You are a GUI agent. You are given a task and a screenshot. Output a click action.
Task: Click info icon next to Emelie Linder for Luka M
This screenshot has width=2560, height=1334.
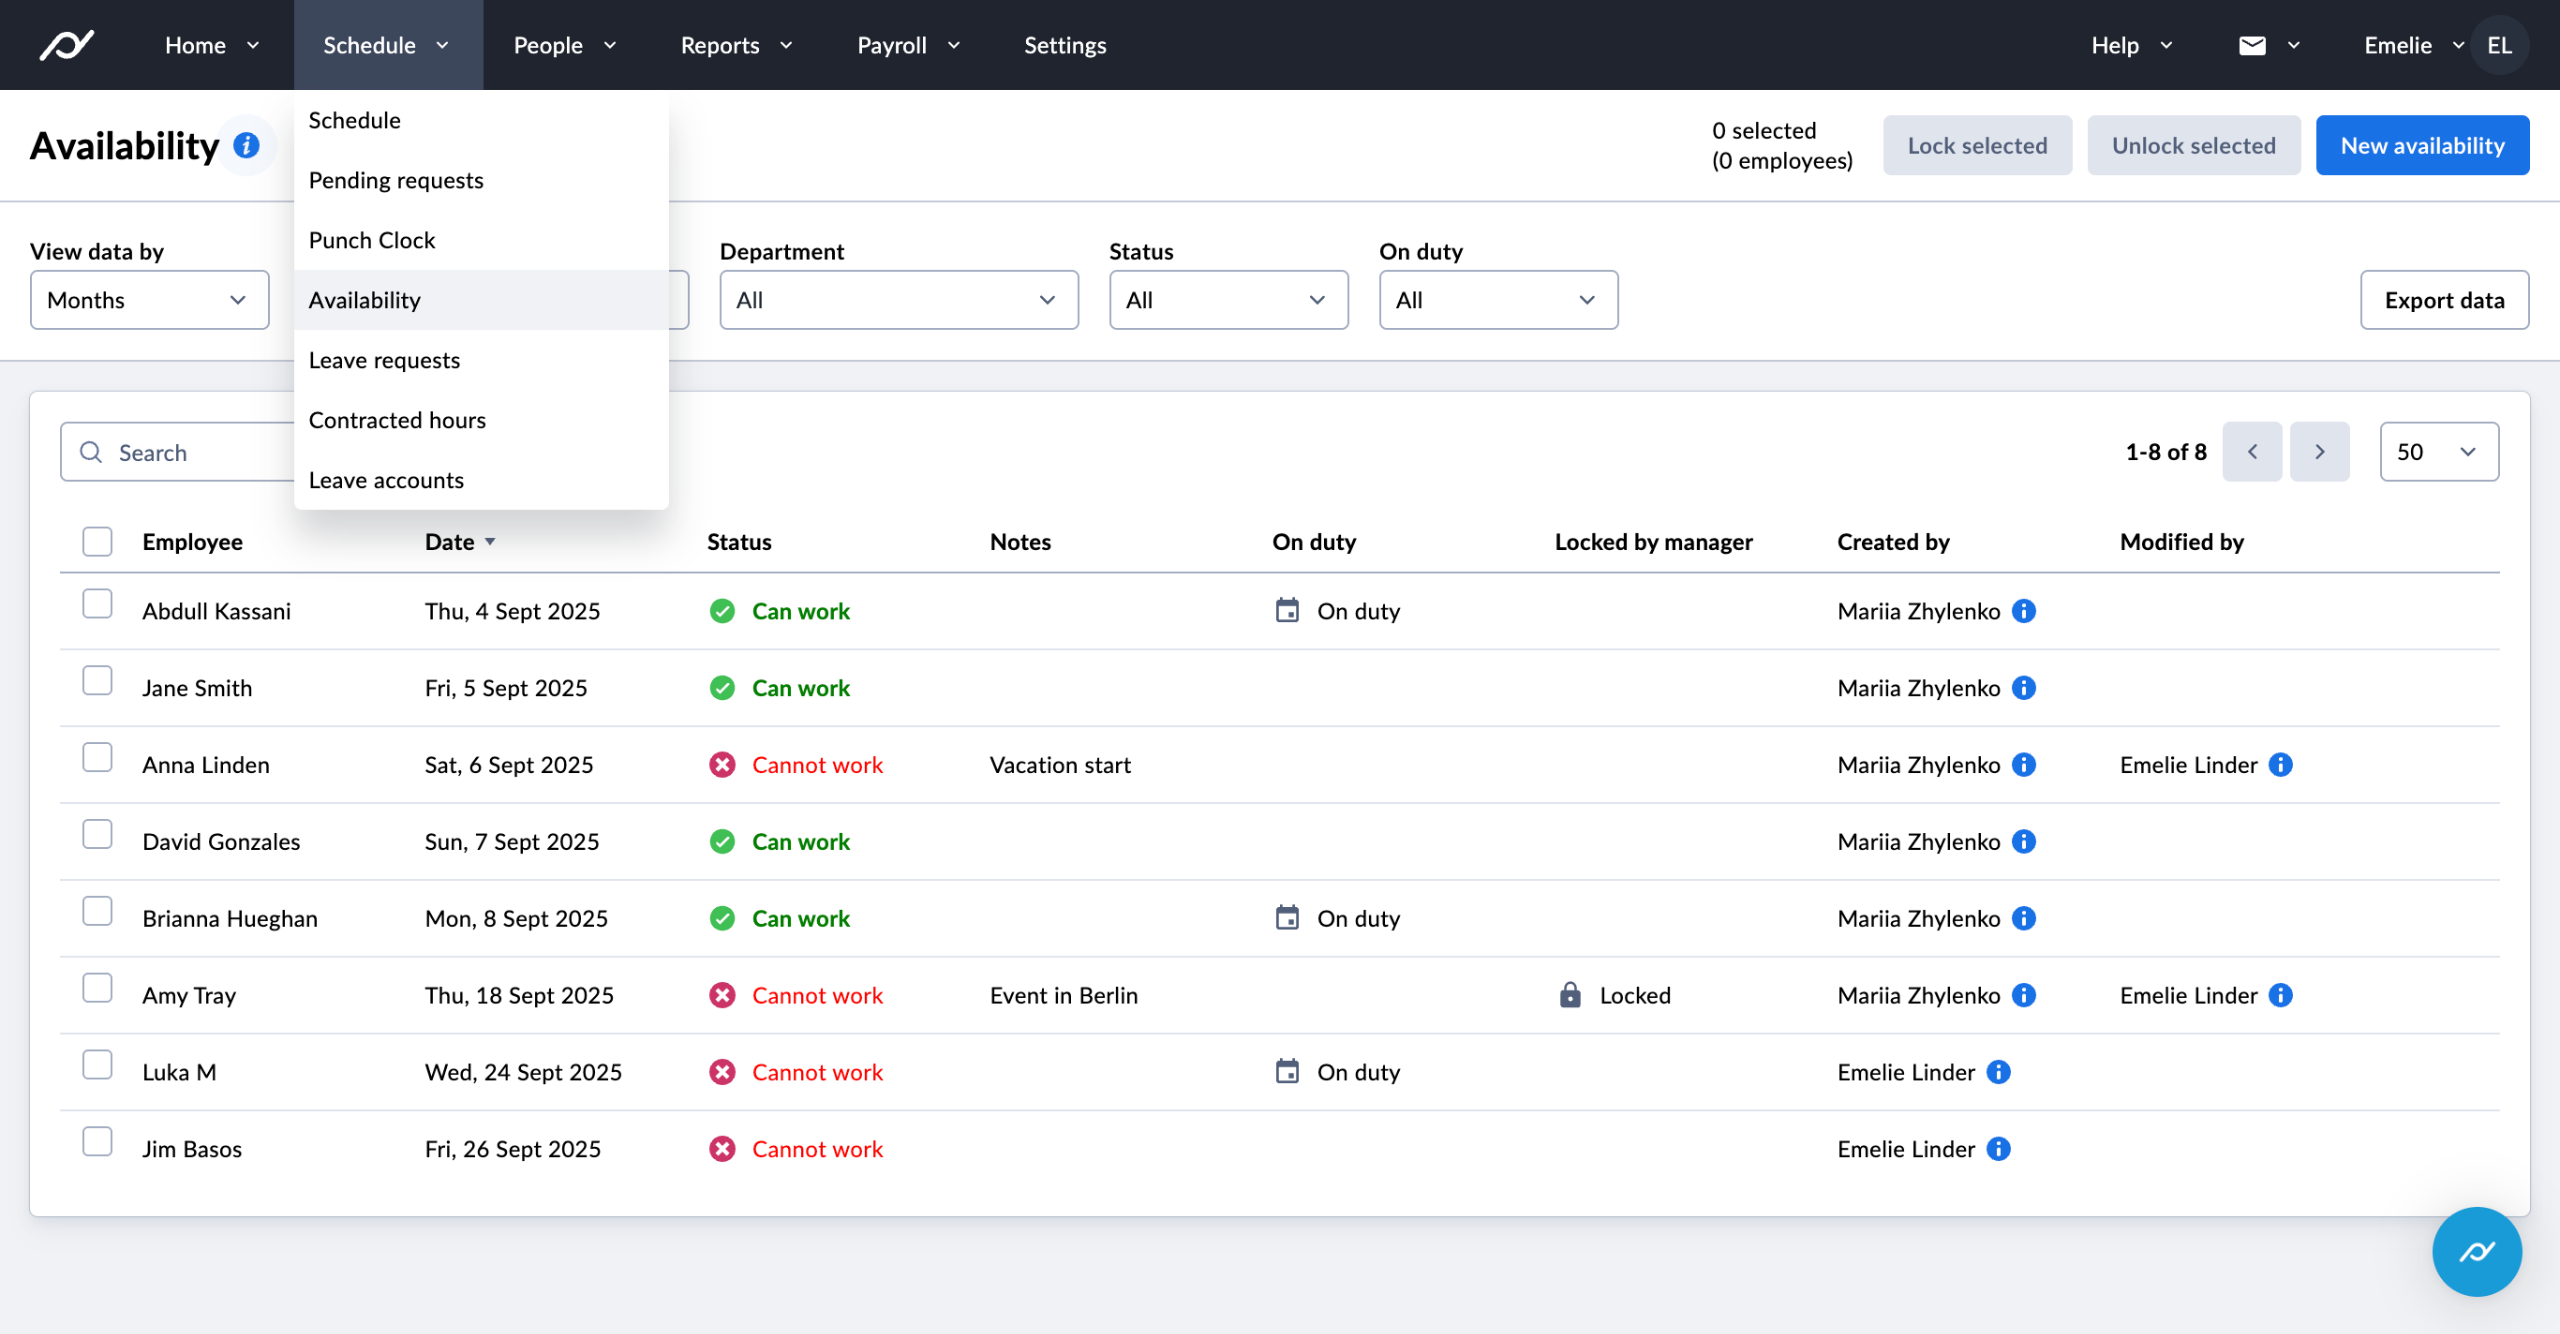(x=1999, y=1071)
